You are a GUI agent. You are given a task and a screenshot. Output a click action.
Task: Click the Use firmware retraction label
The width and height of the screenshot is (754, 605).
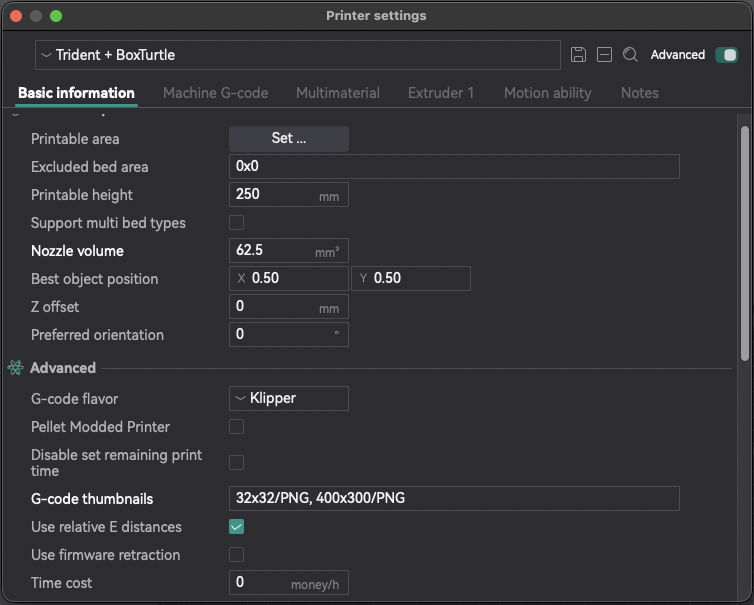point(105,555)
